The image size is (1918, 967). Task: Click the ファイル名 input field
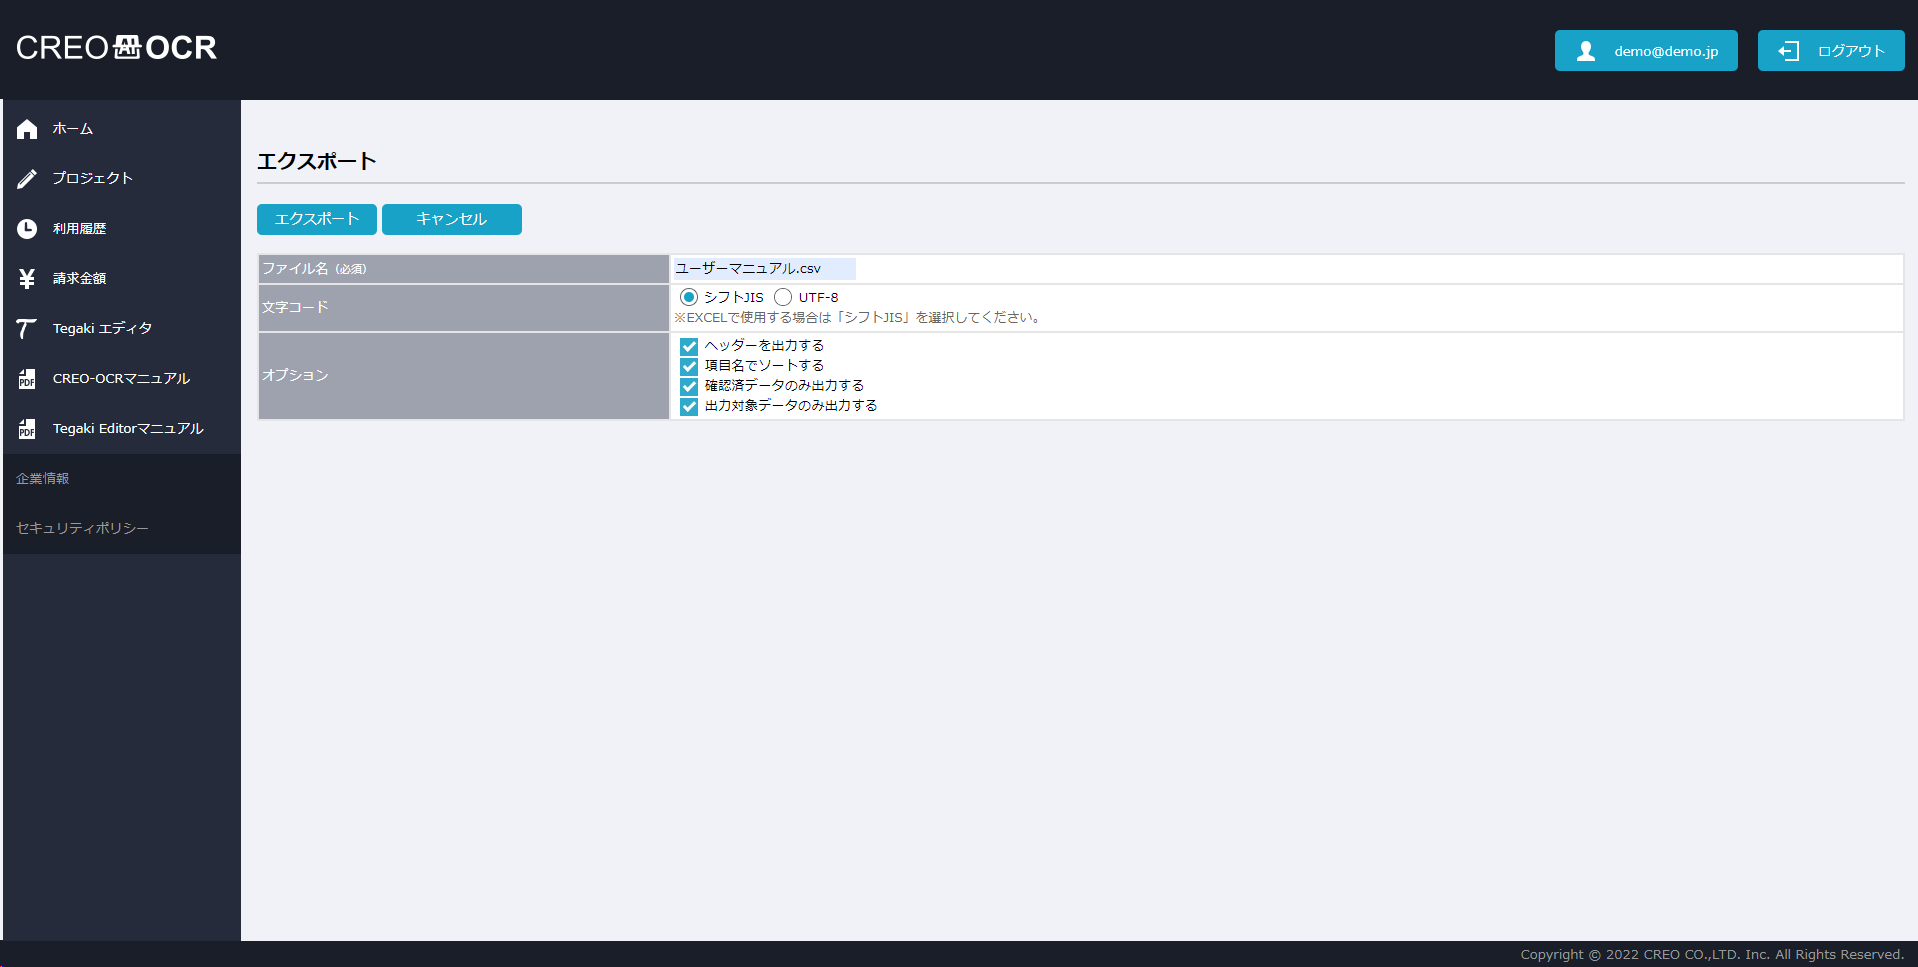pyautogui.click(x=764, y=269)
